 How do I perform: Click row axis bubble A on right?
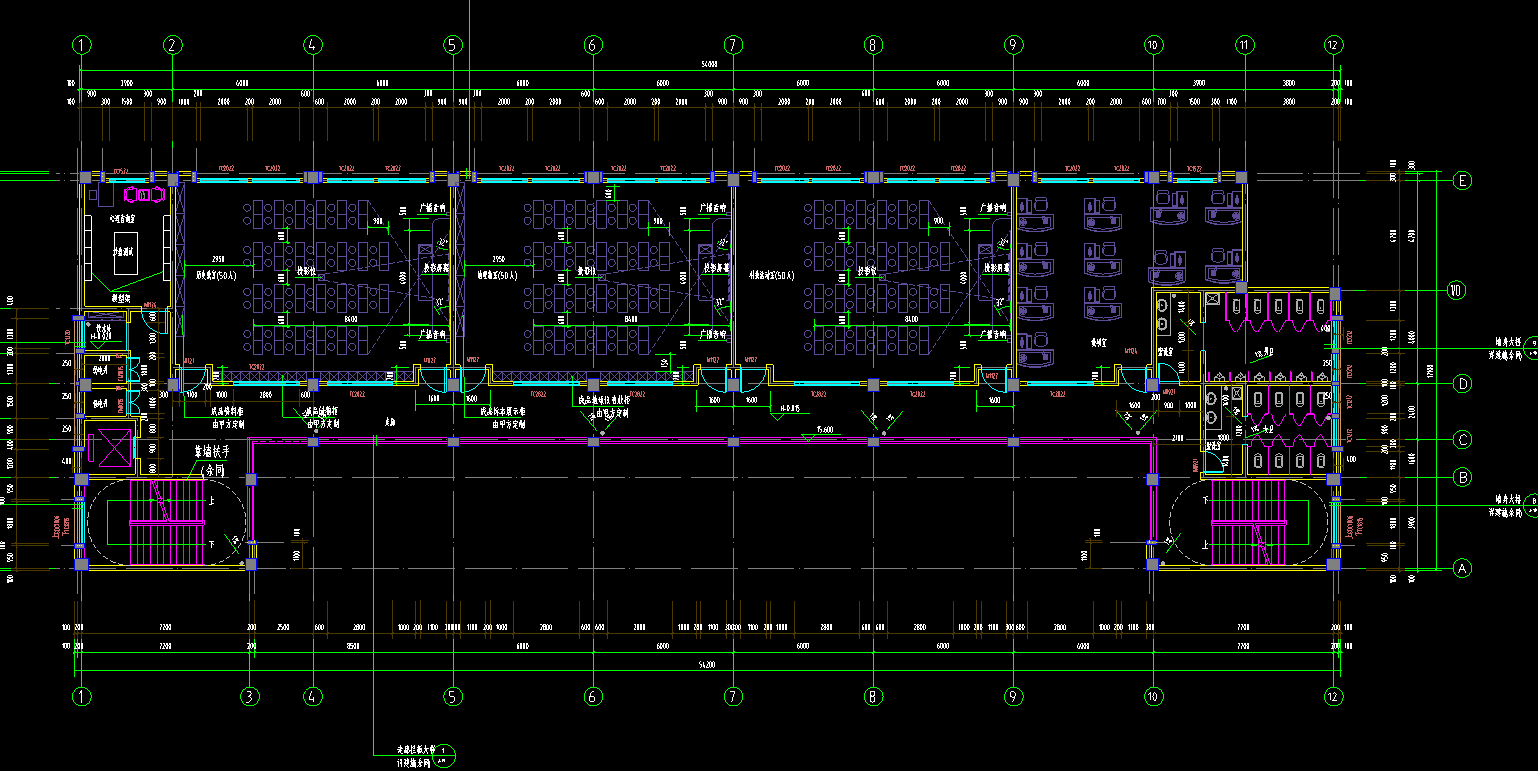coord(1463,568)
